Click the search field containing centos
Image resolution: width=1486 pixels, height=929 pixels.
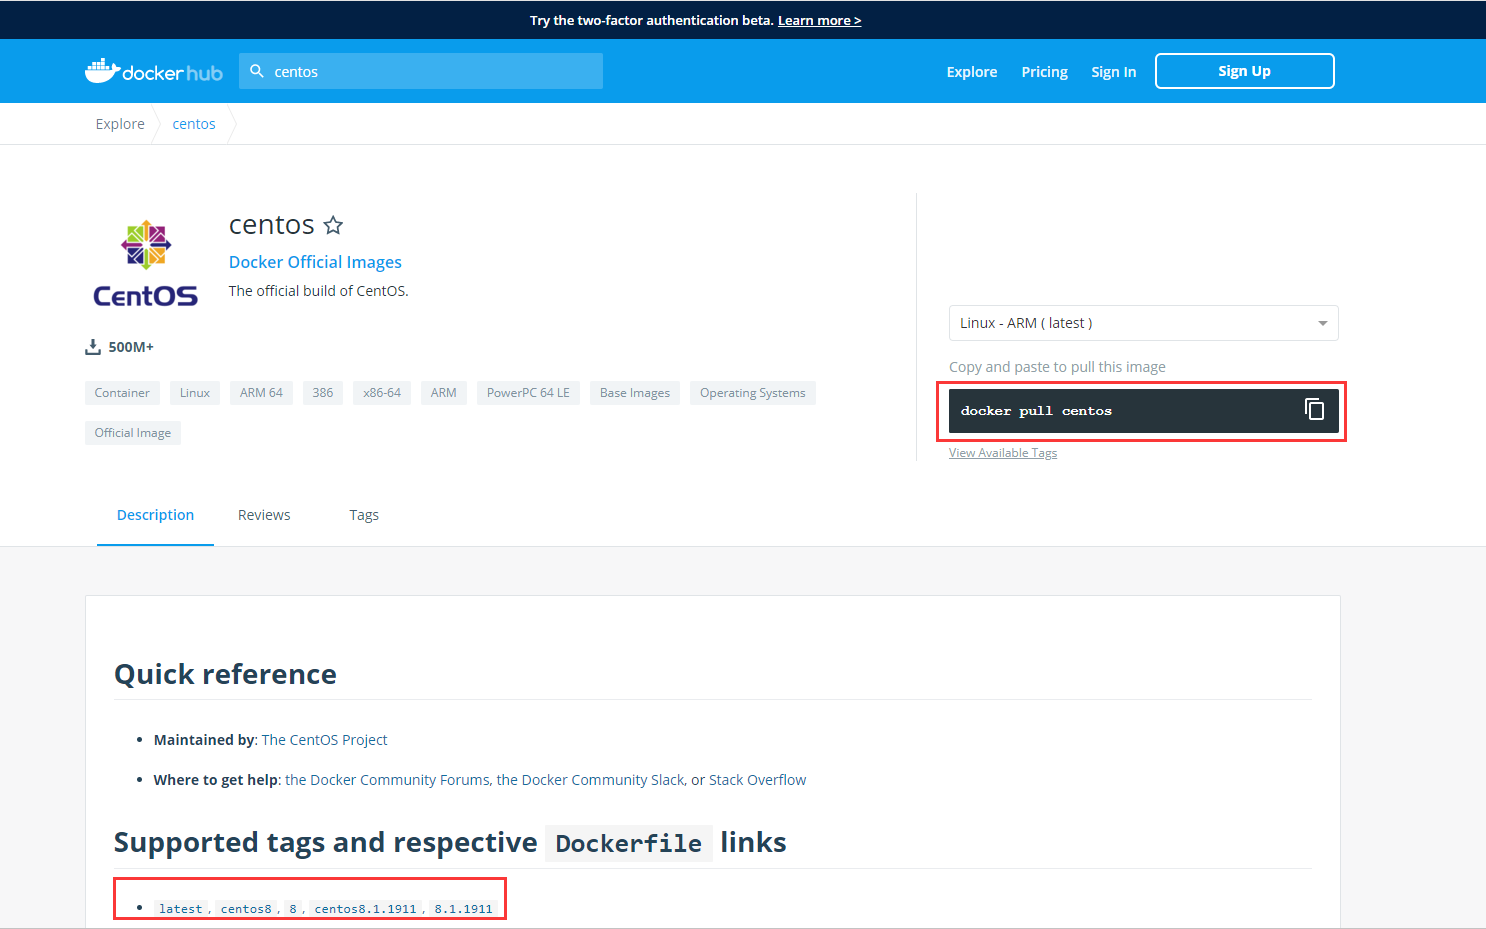420,71
